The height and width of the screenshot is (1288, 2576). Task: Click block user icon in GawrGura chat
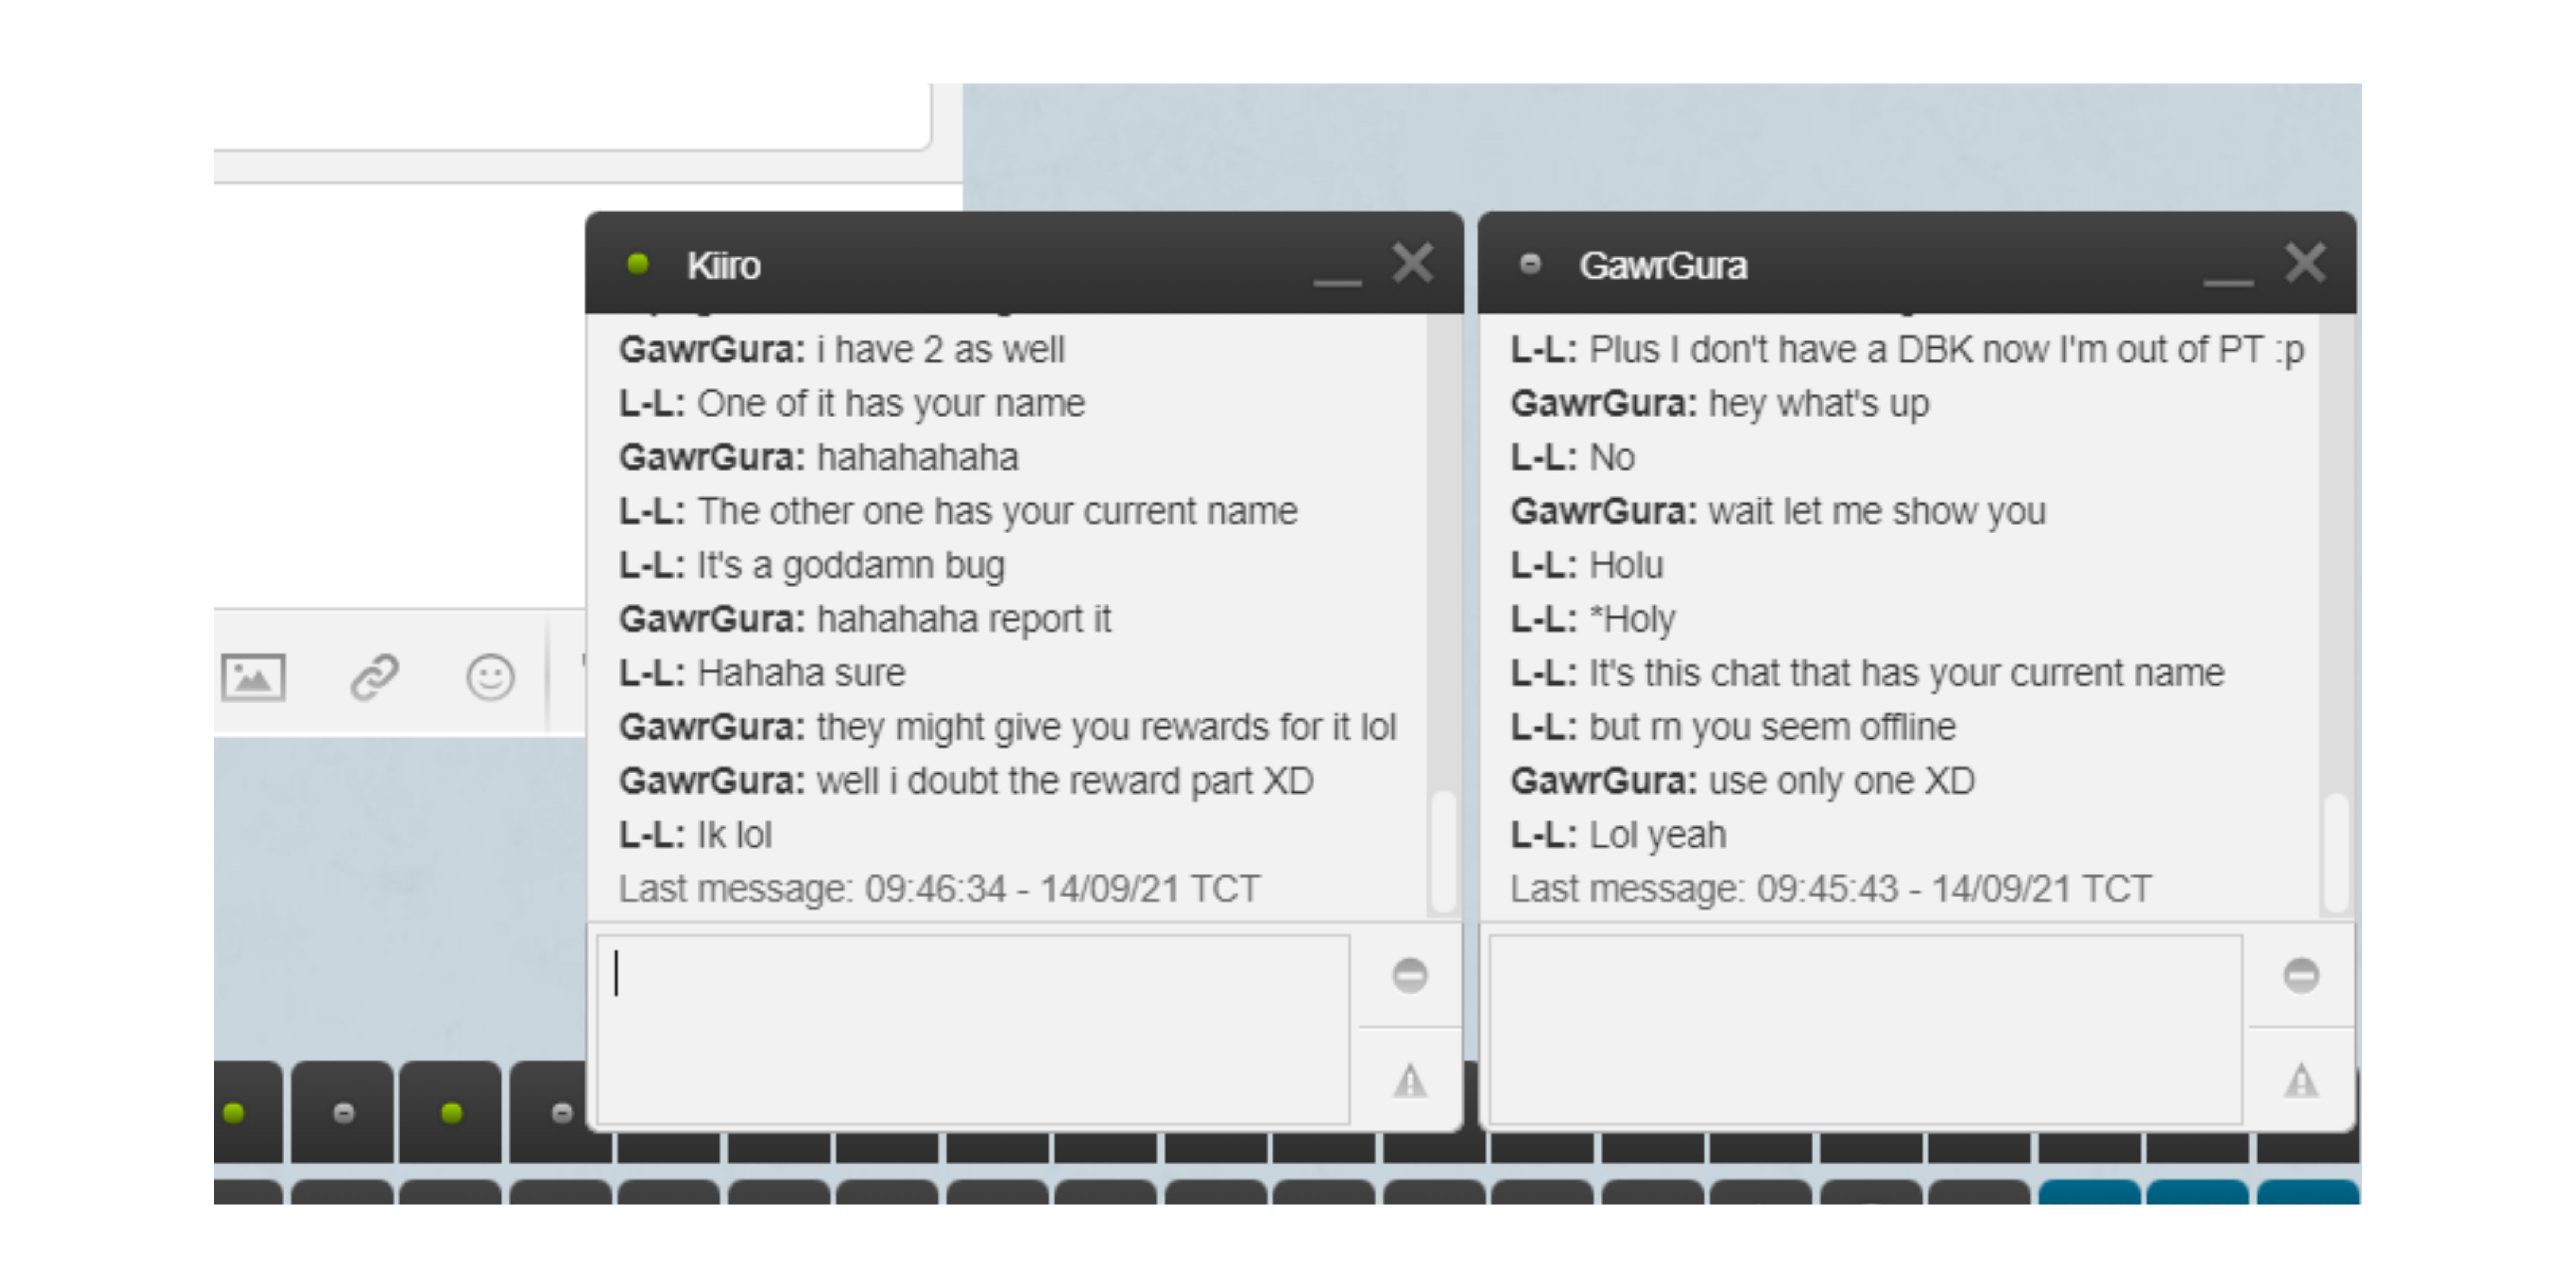(x=2301, y=975)
